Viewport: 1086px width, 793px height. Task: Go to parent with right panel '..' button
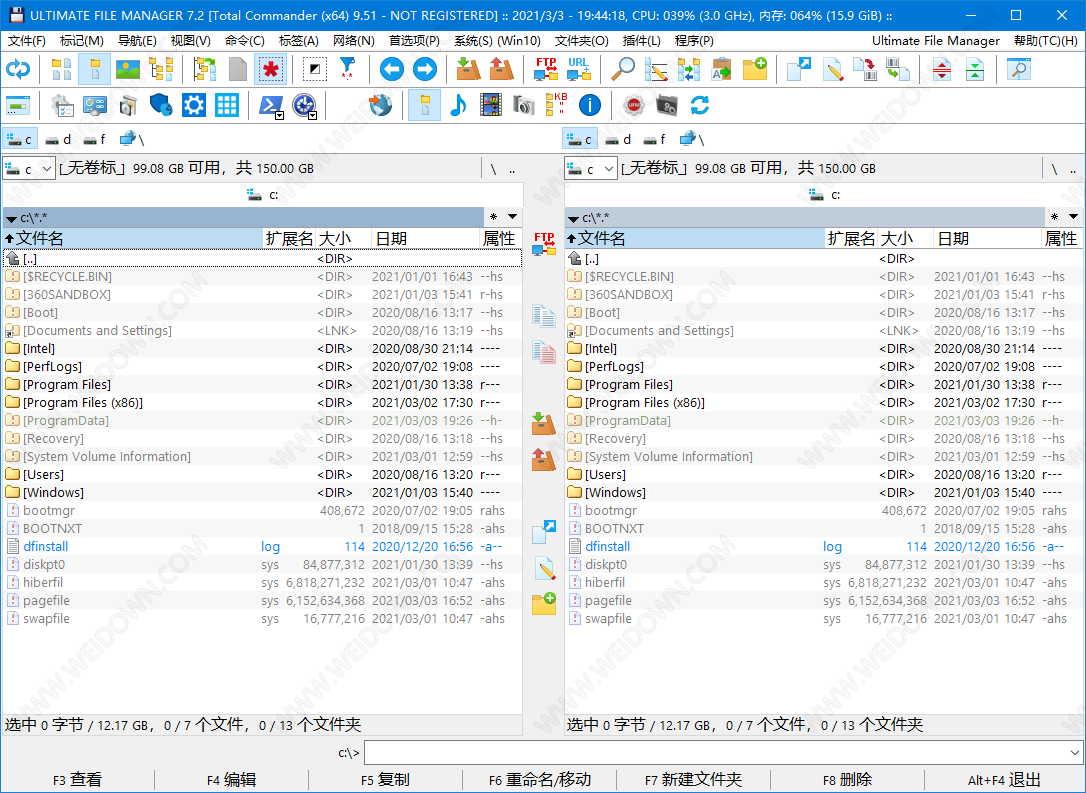[x=1073, y=169]
